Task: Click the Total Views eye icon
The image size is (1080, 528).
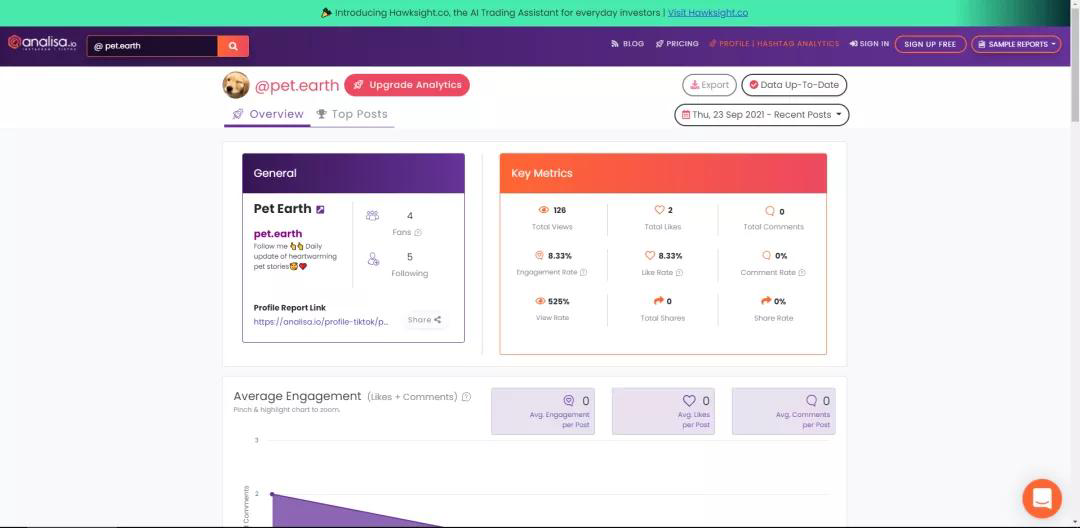Action: pyautogui.click(x=543, y=210)
